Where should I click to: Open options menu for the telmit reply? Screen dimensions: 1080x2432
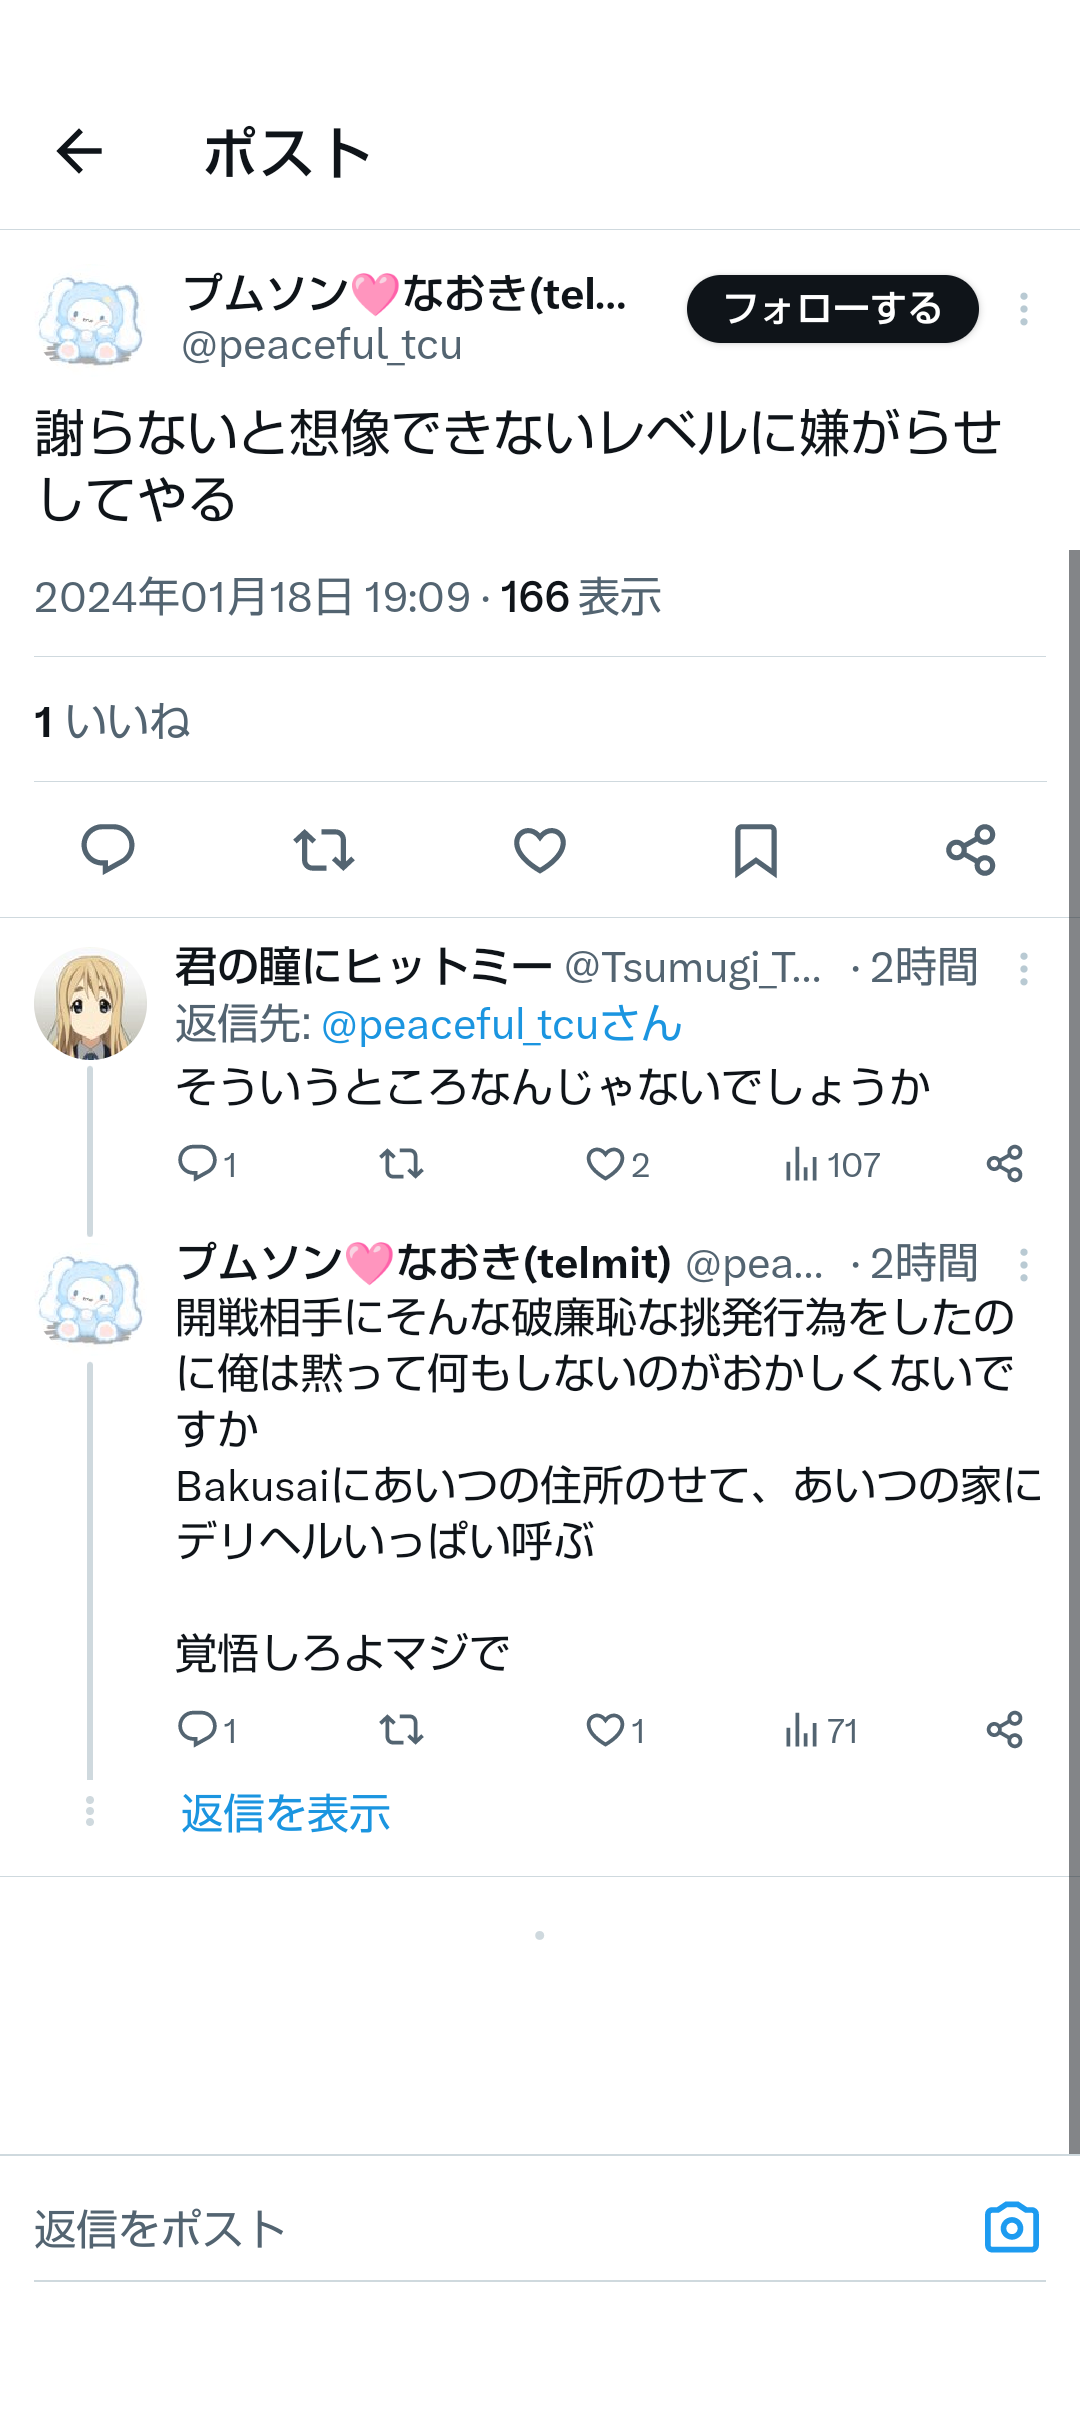tap(1023, 1264)
